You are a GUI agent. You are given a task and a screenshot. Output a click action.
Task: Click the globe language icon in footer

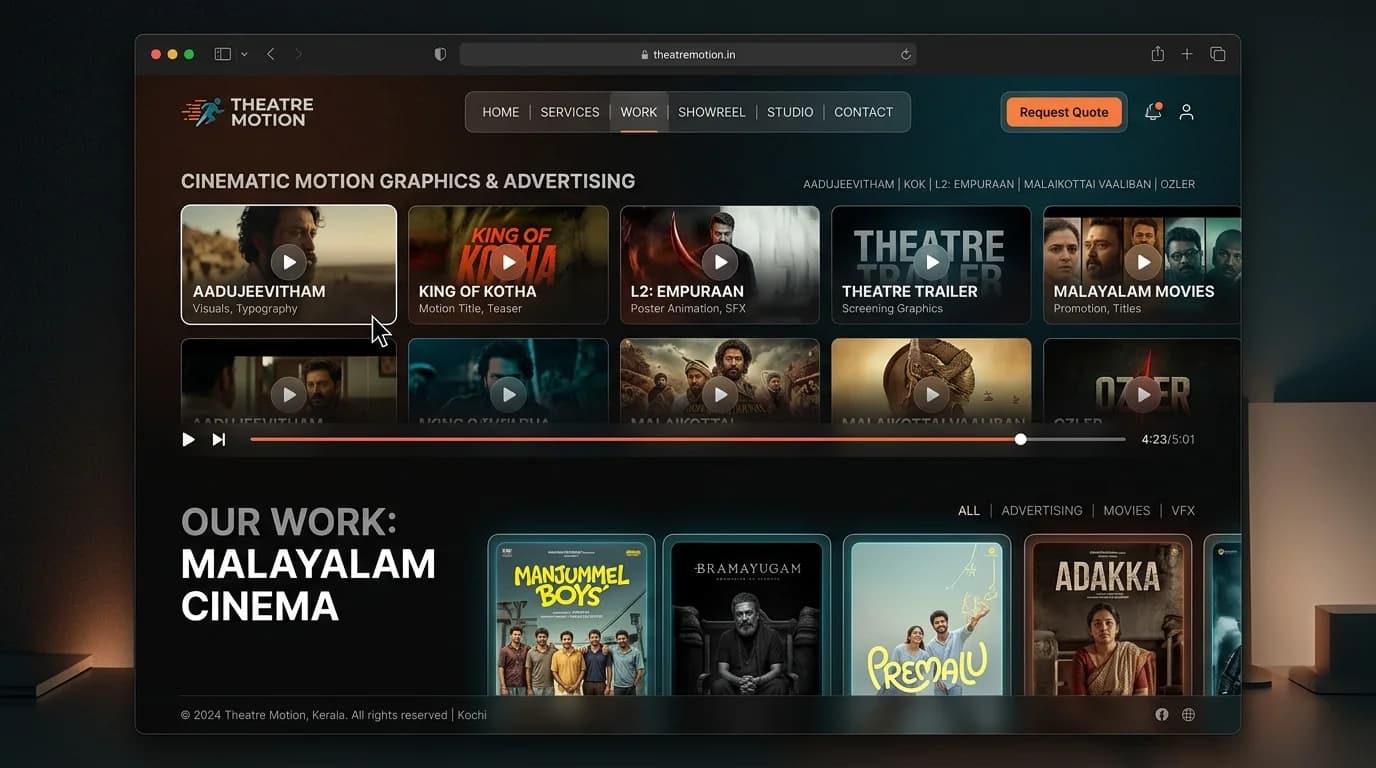[x=1189, y=715]
